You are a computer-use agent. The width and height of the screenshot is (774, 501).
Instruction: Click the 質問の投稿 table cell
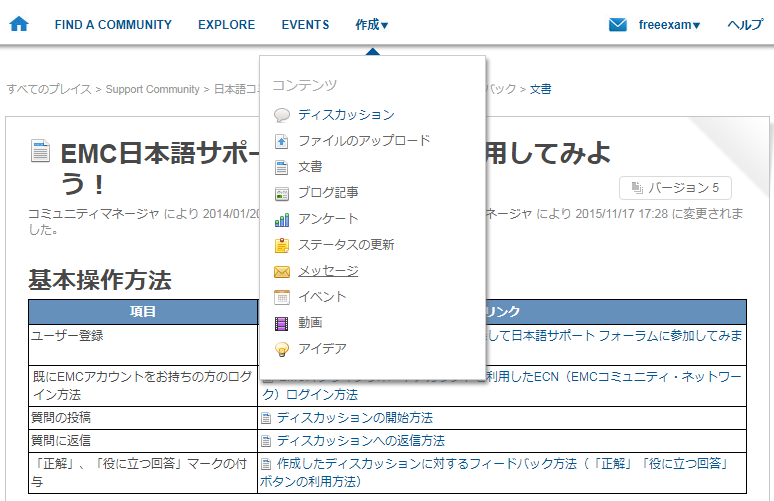(143, 418)
